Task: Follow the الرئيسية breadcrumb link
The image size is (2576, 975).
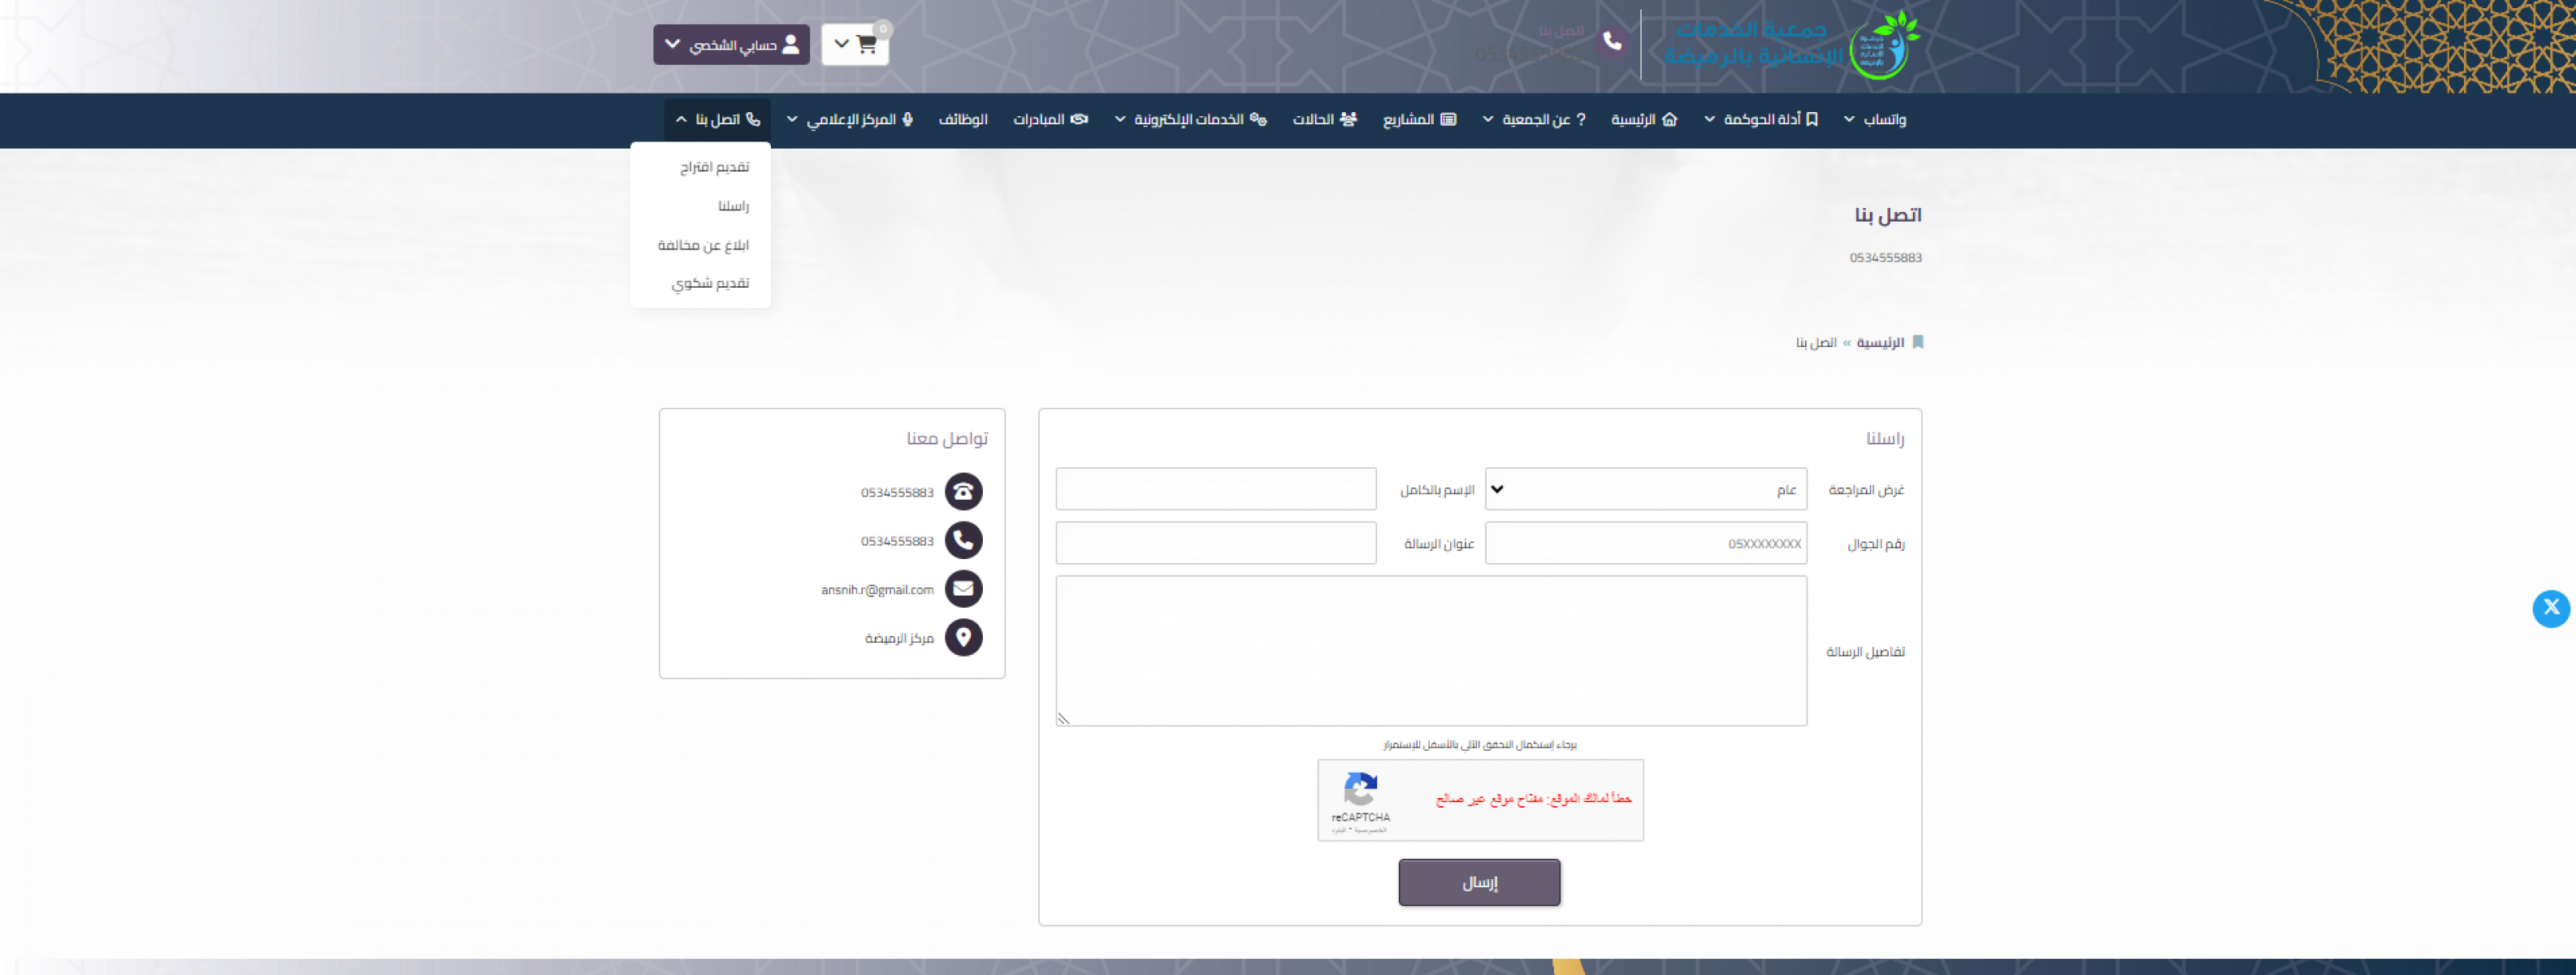Action: (1879, 343)
